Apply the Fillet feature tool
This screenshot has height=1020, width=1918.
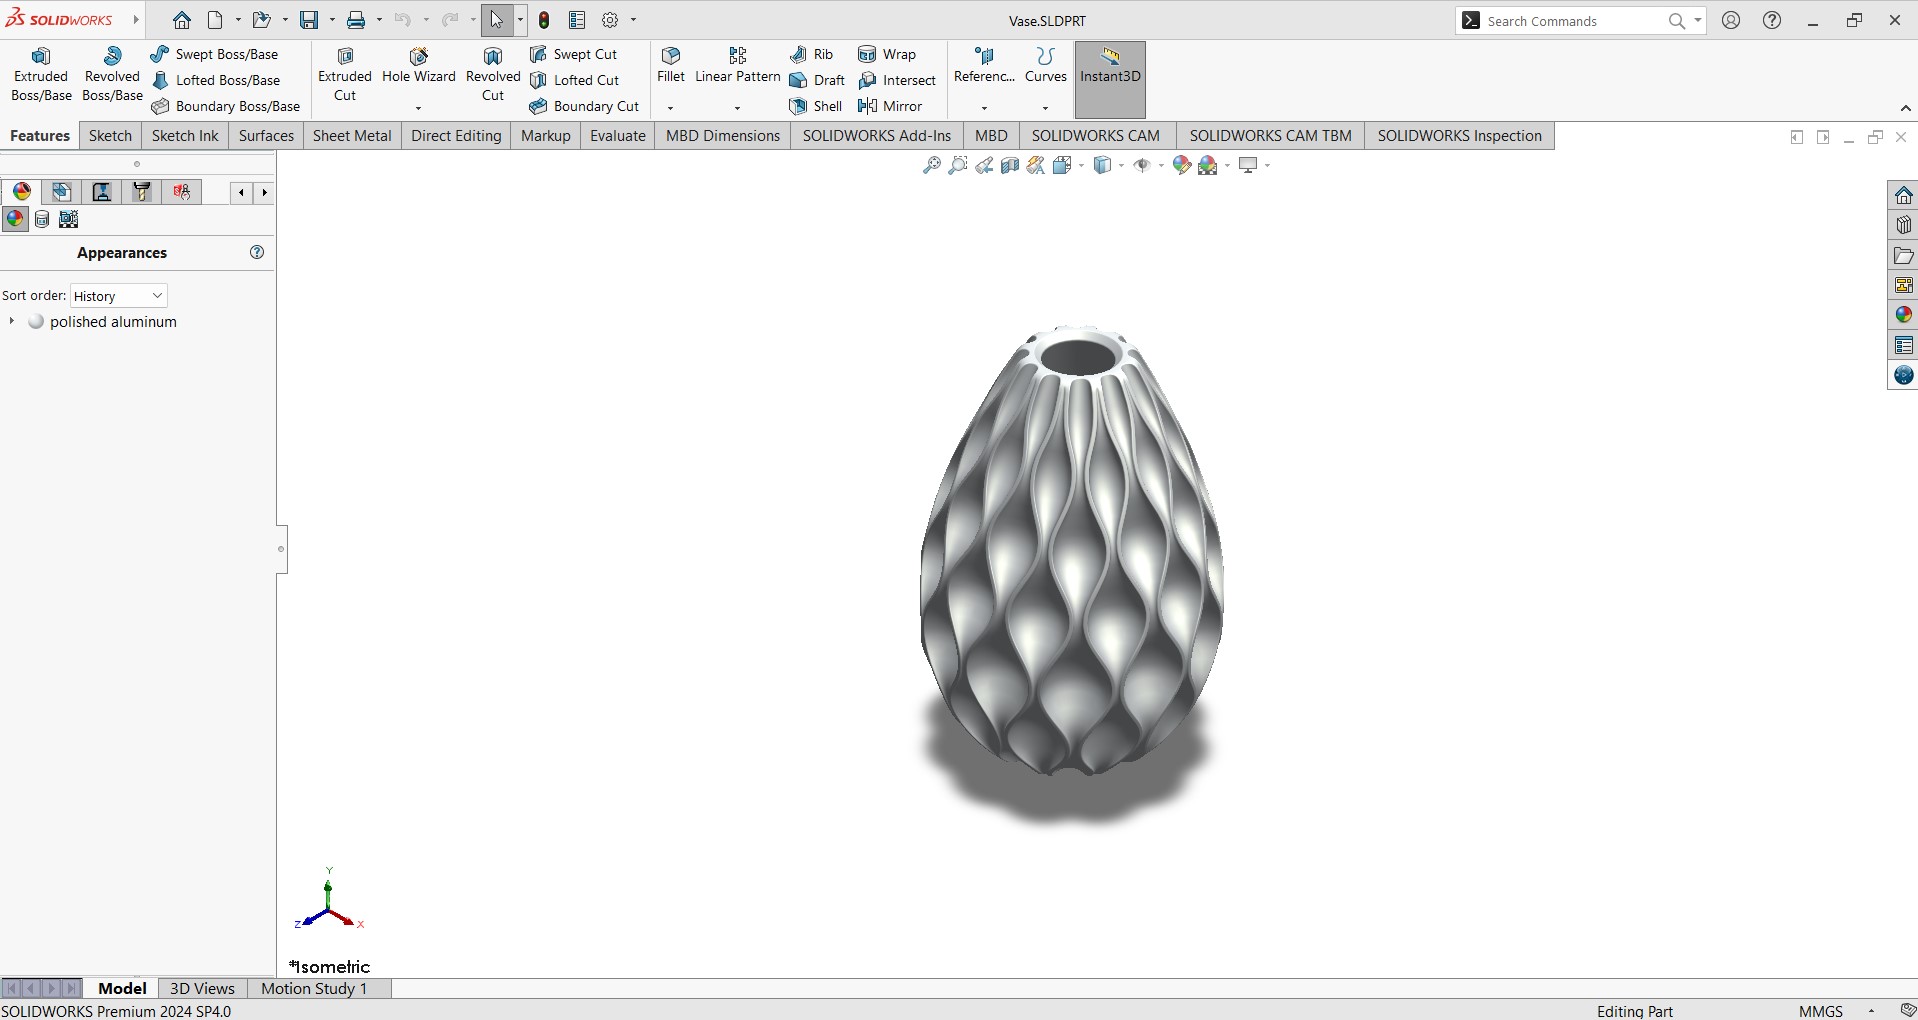coord(671,66)
